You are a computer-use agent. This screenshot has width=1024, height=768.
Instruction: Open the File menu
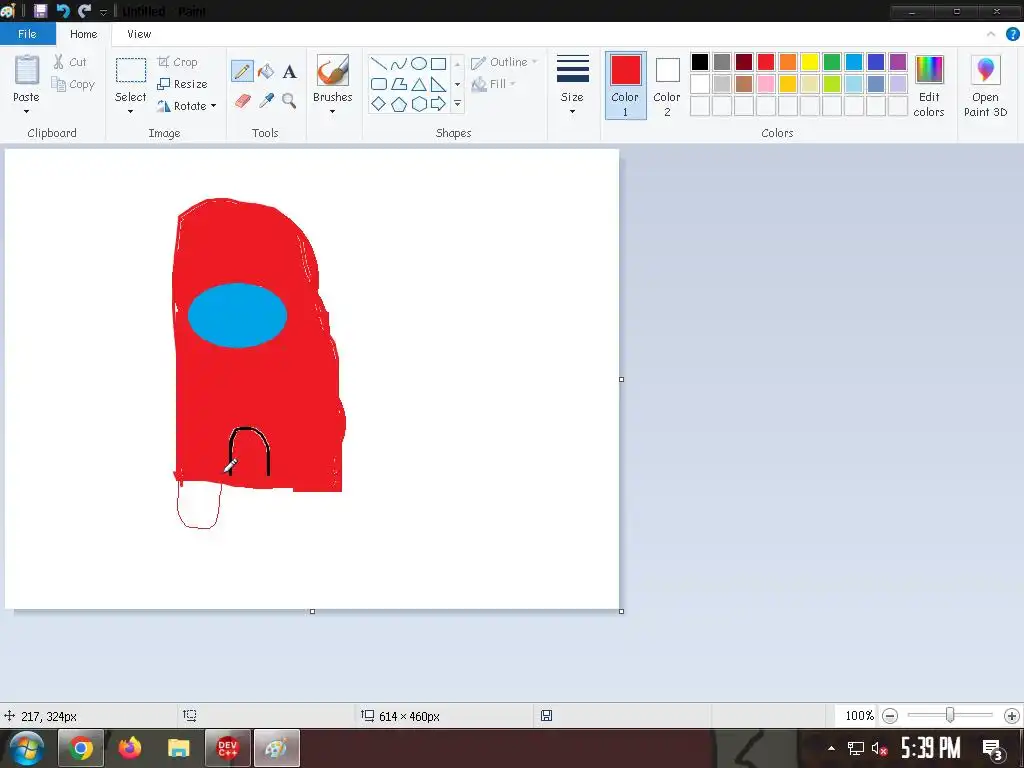point(27,34)
